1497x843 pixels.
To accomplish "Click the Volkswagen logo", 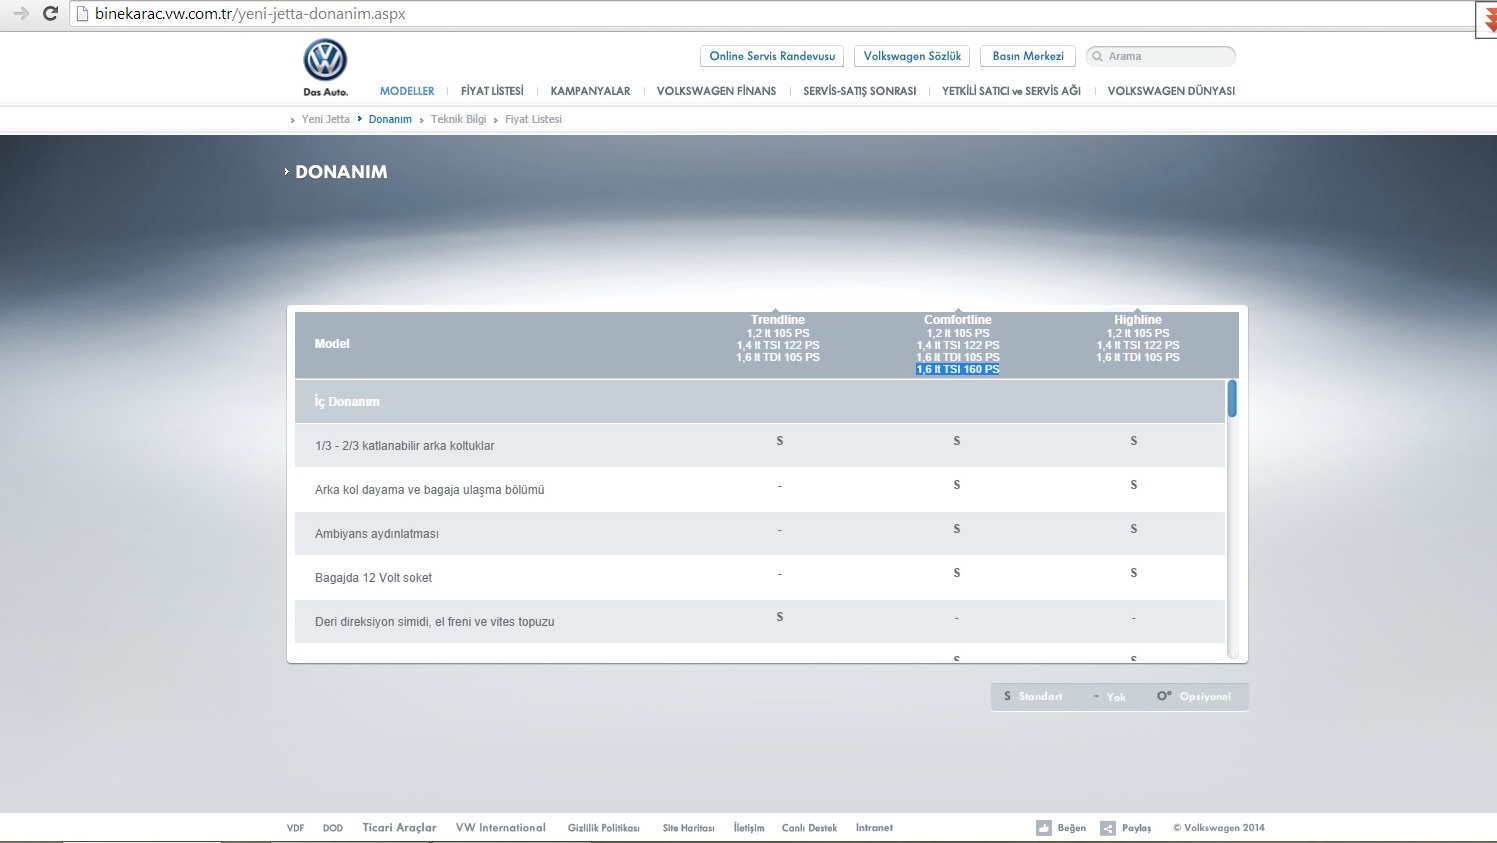I will pos(325,61).
